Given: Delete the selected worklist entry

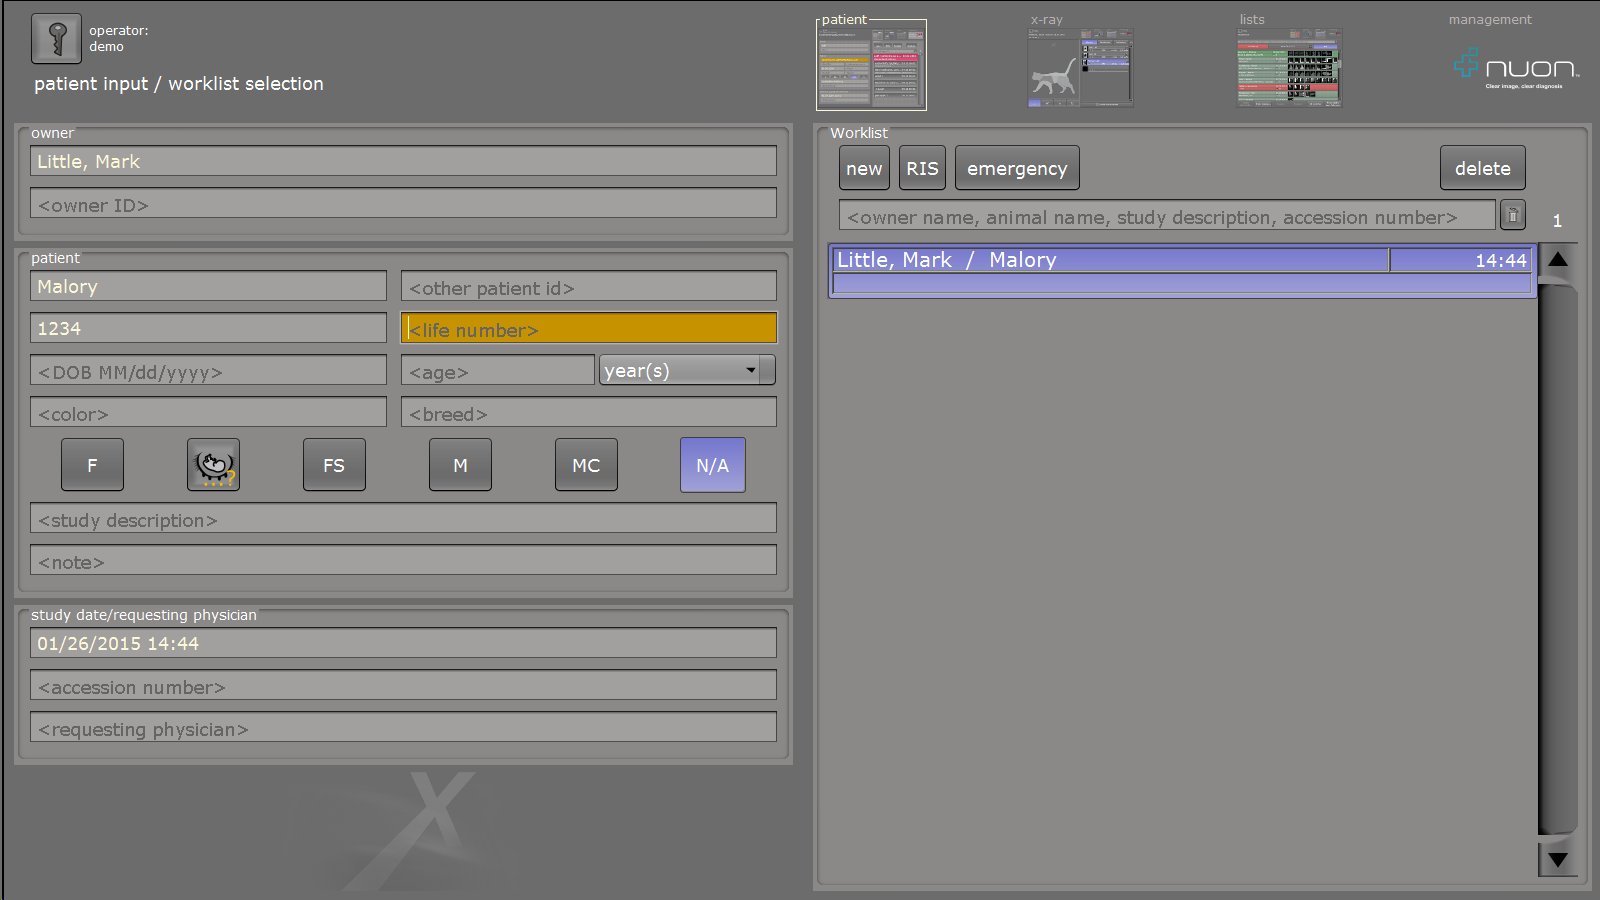Looking at the screenshot, I should click(x=1483, y=168).
